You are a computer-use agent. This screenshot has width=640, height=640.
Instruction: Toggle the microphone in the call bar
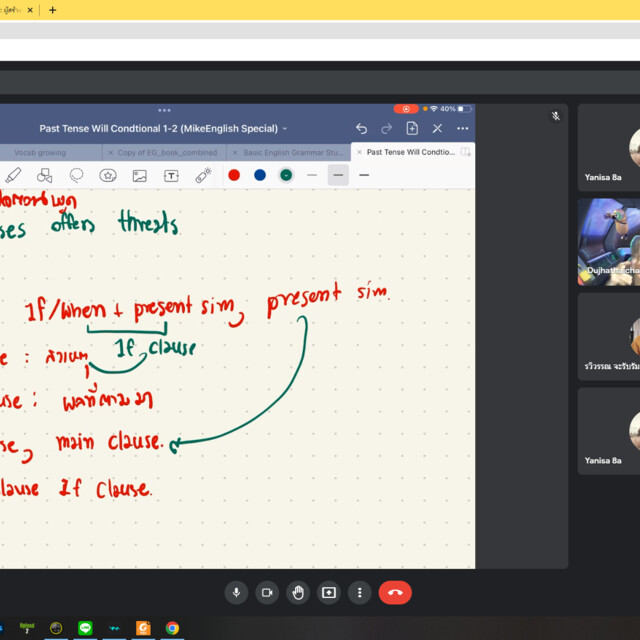pyautogui.click(x=236, y=592)
